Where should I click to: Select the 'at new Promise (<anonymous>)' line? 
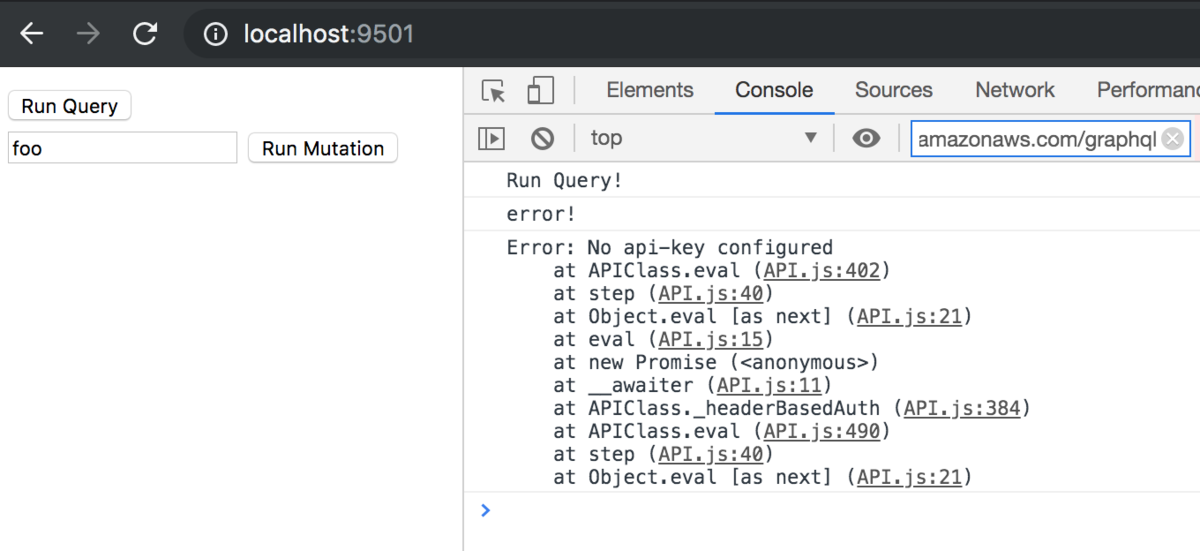716,362
